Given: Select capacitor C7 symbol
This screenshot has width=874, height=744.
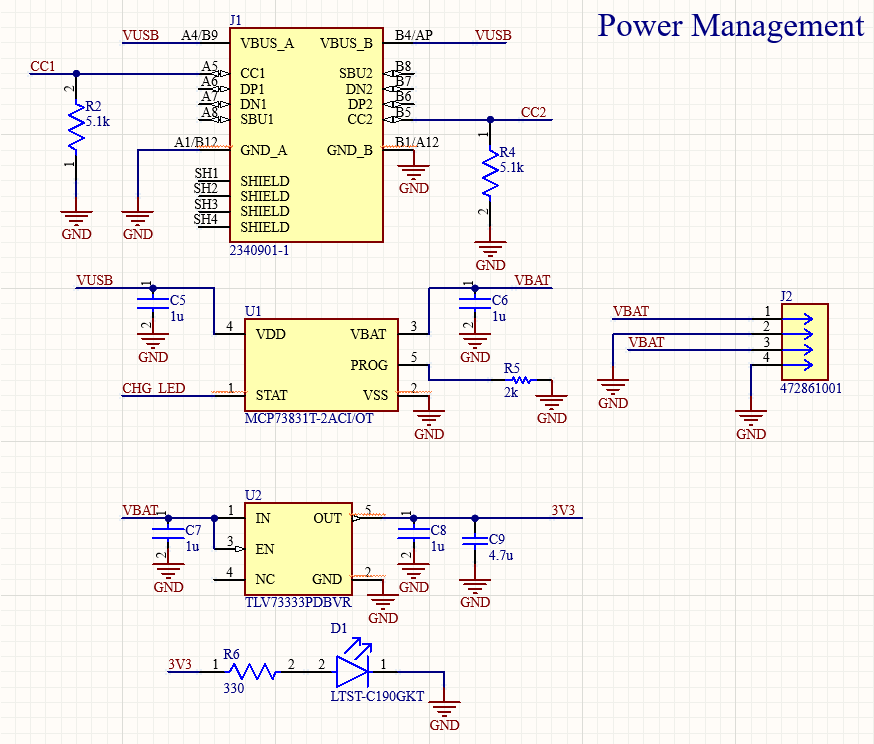Looking at the screenshot, I should pyautogui.click(x=168, y=533).
